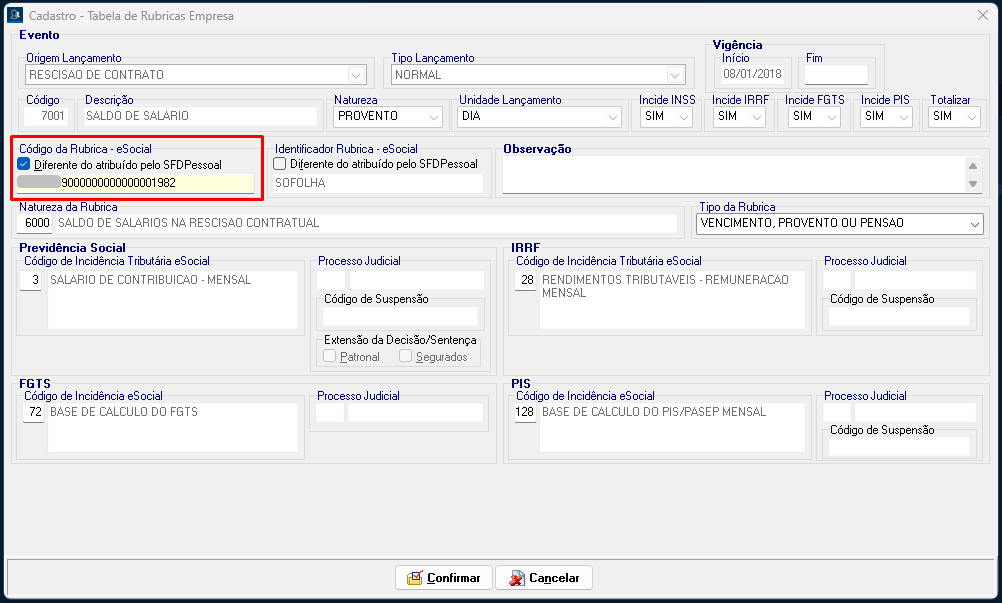1002x603 pixels.
Task: Click the Observação scroll up arrow
Action: (973, 166)
